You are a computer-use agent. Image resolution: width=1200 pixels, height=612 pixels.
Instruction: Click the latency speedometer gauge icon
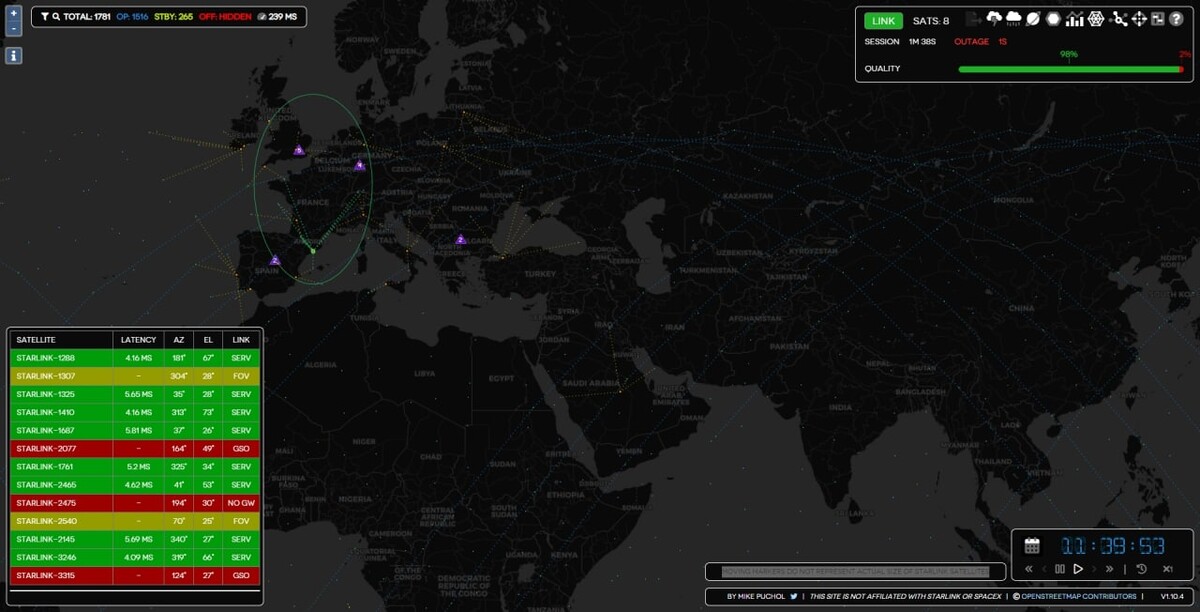[262, 17]
